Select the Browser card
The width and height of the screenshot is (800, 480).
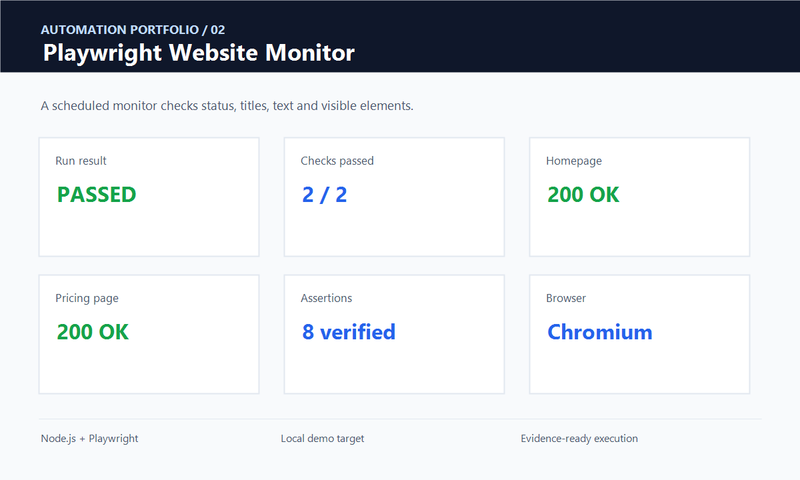pyautogui.click(x=639, y=334)
